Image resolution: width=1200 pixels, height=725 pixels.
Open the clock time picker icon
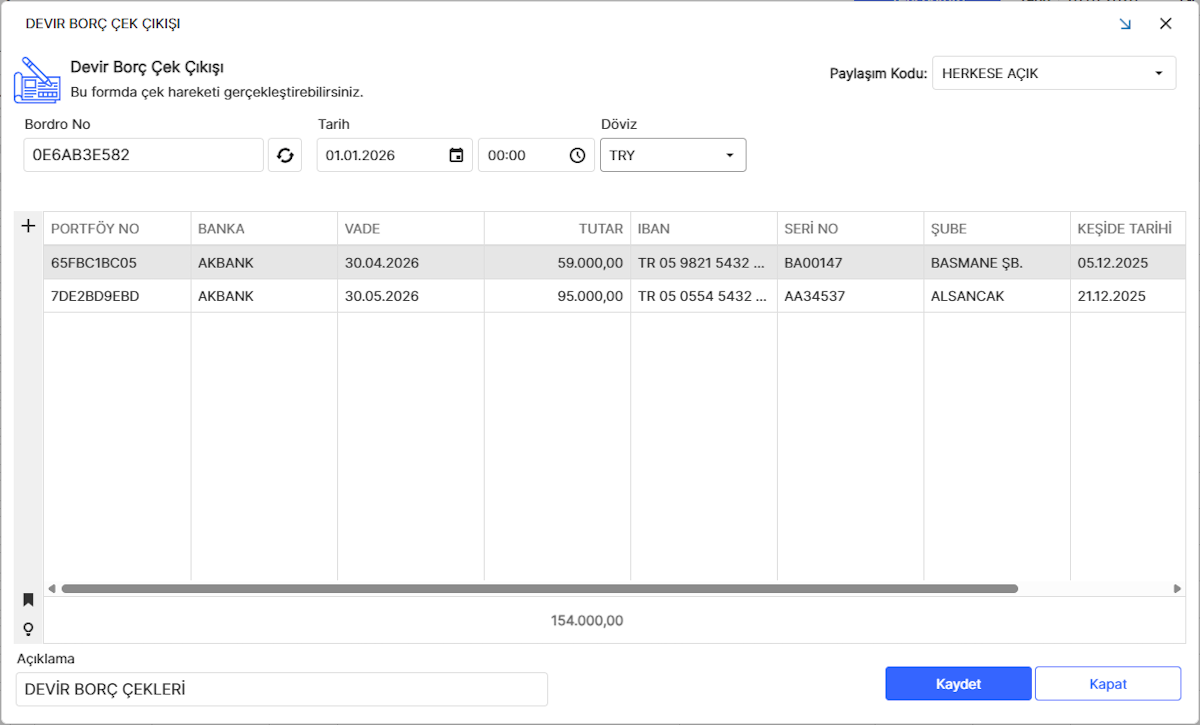point(577,155)
